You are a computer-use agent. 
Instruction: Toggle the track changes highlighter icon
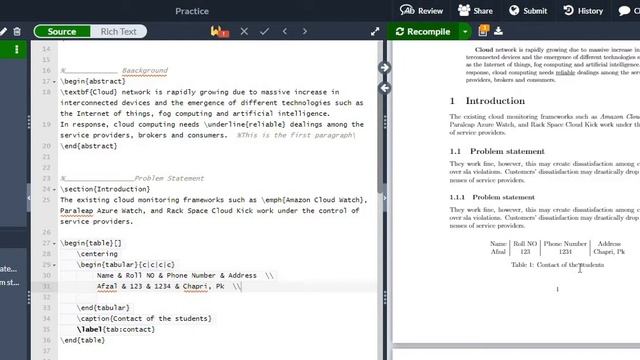tap(220, 31)
